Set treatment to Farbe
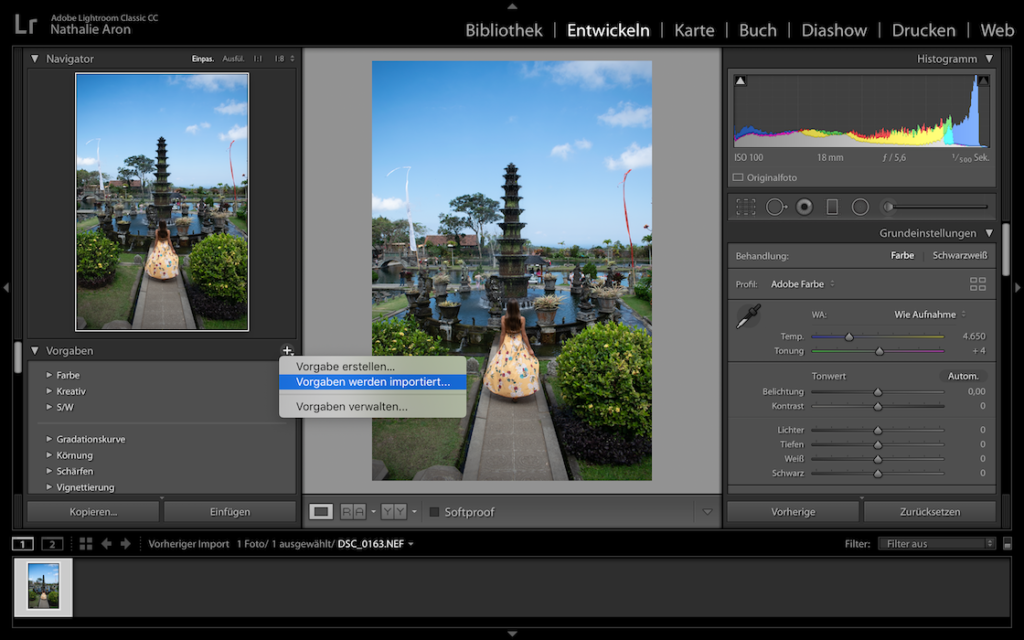 pyautogui.click(x=903, y=255)
